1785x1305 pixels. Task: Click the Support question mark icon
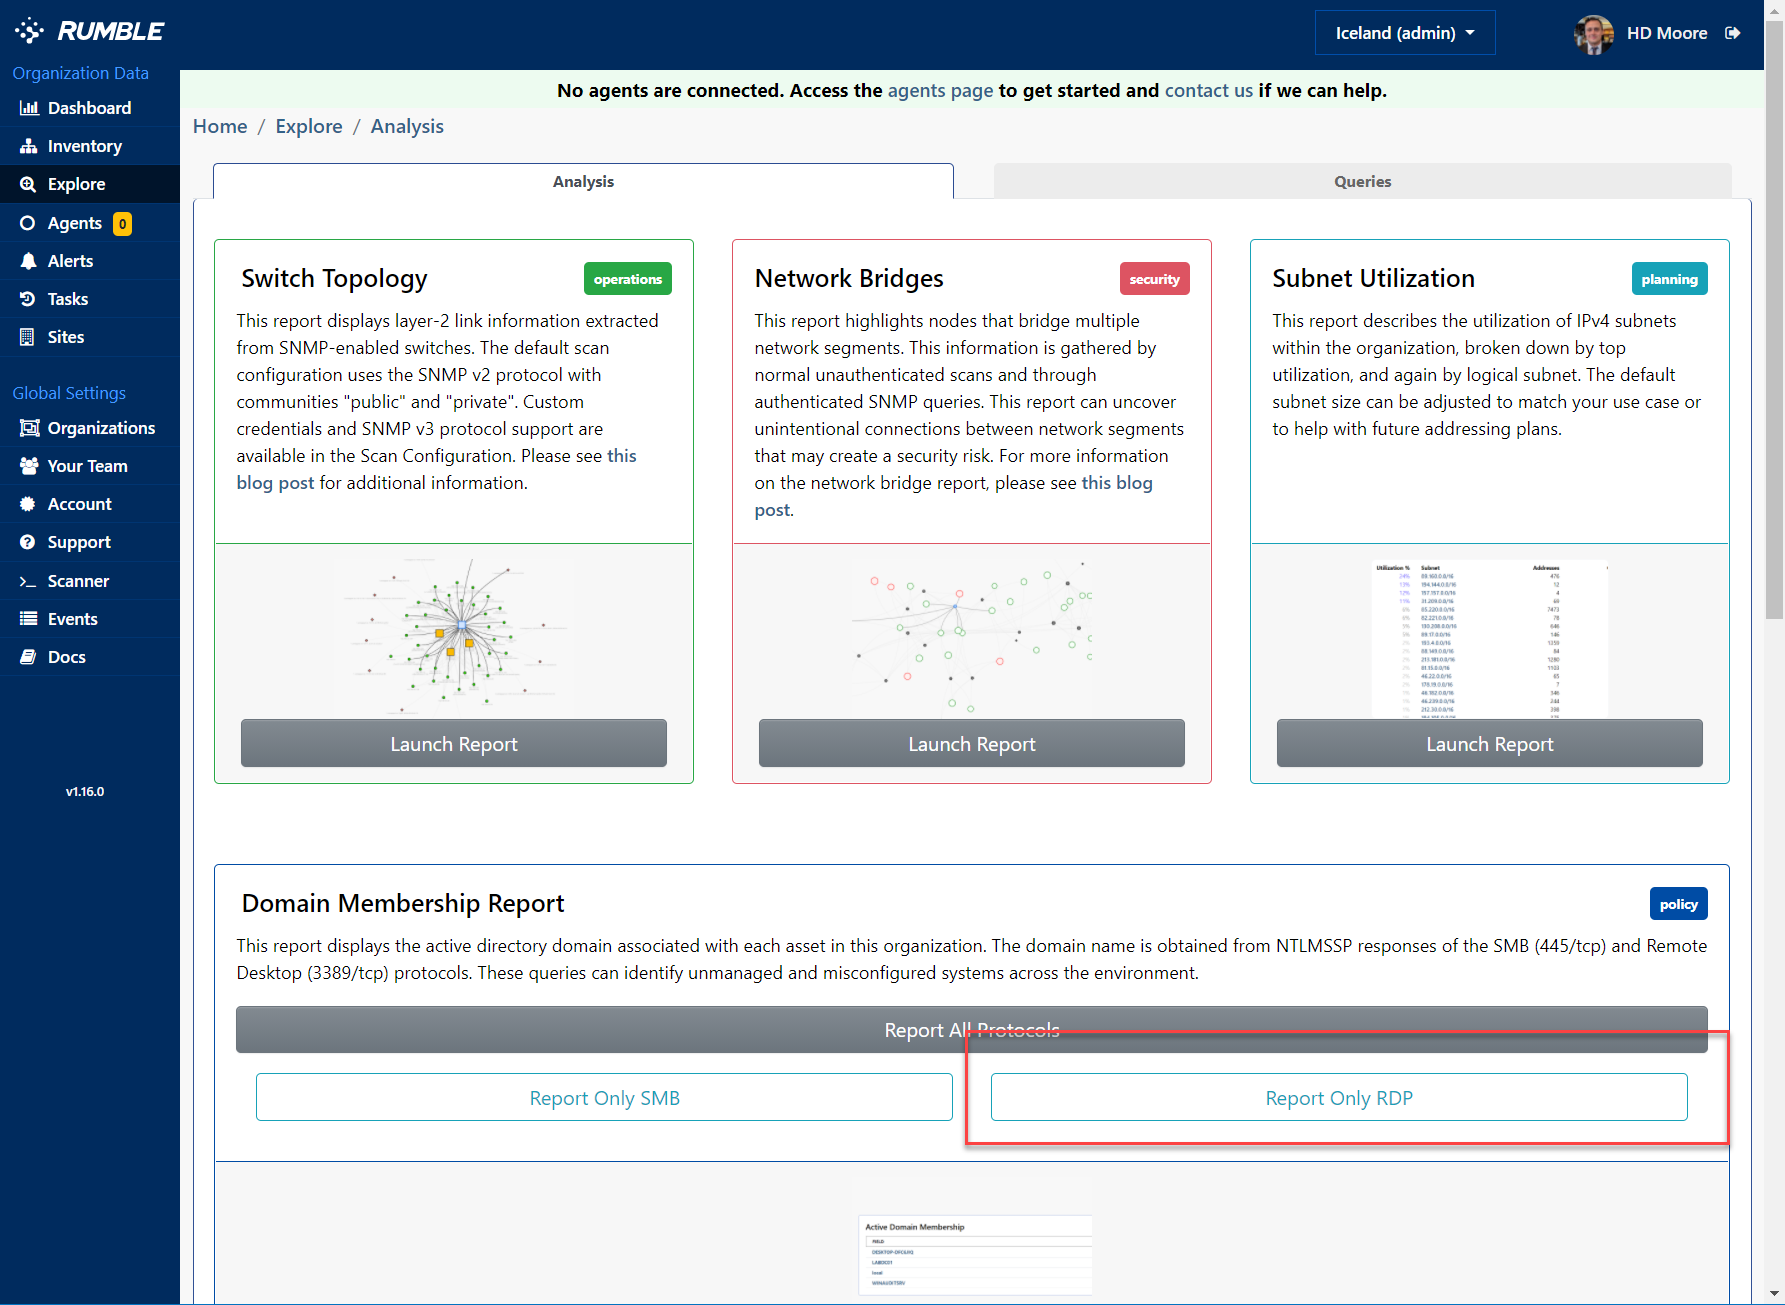coord(28,542)
